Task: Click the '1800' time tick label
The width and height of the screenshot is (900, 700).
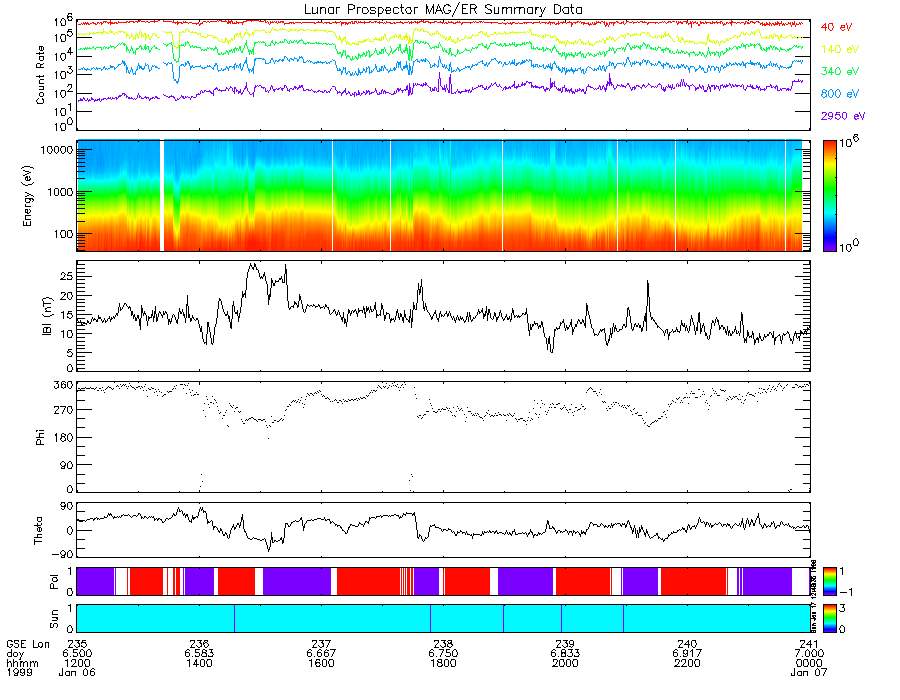Action: click(443, 663)
